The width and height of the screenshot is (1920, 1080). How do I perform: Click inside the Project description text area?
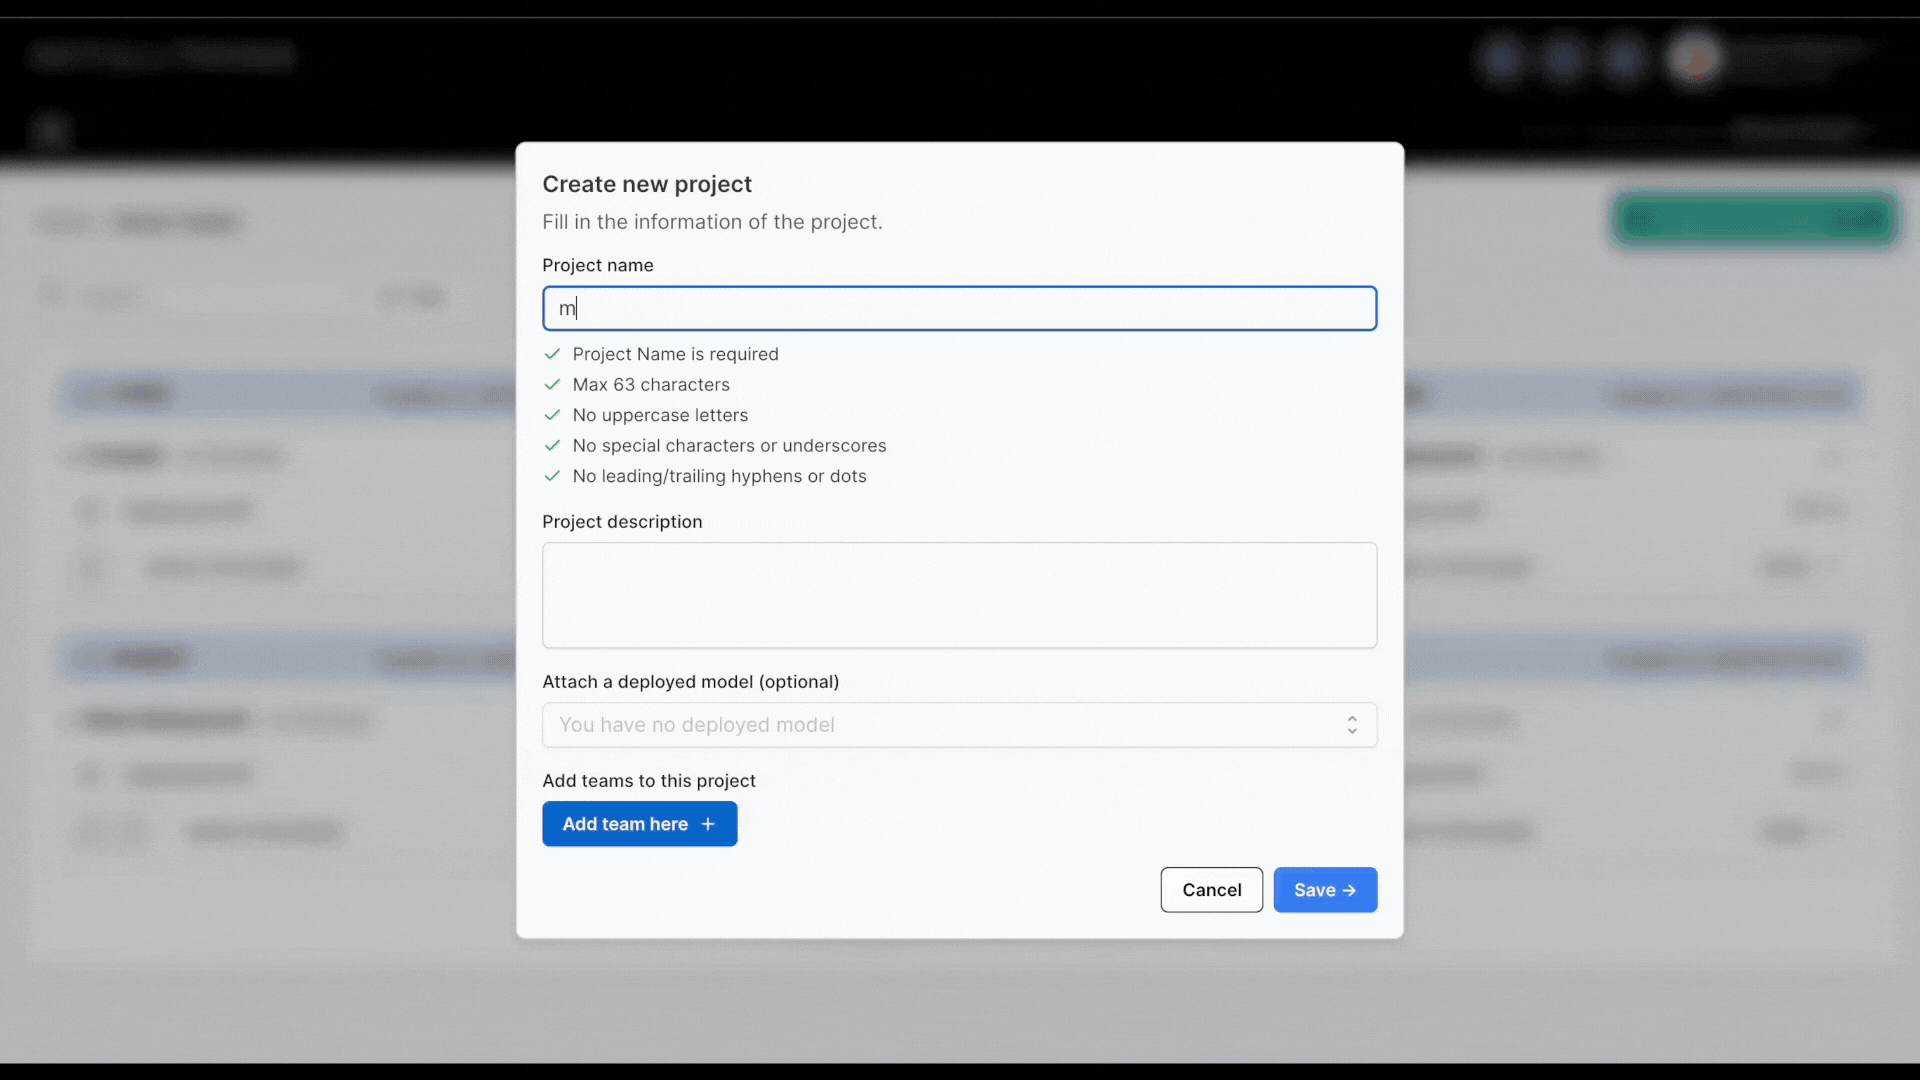coord(958,595)
